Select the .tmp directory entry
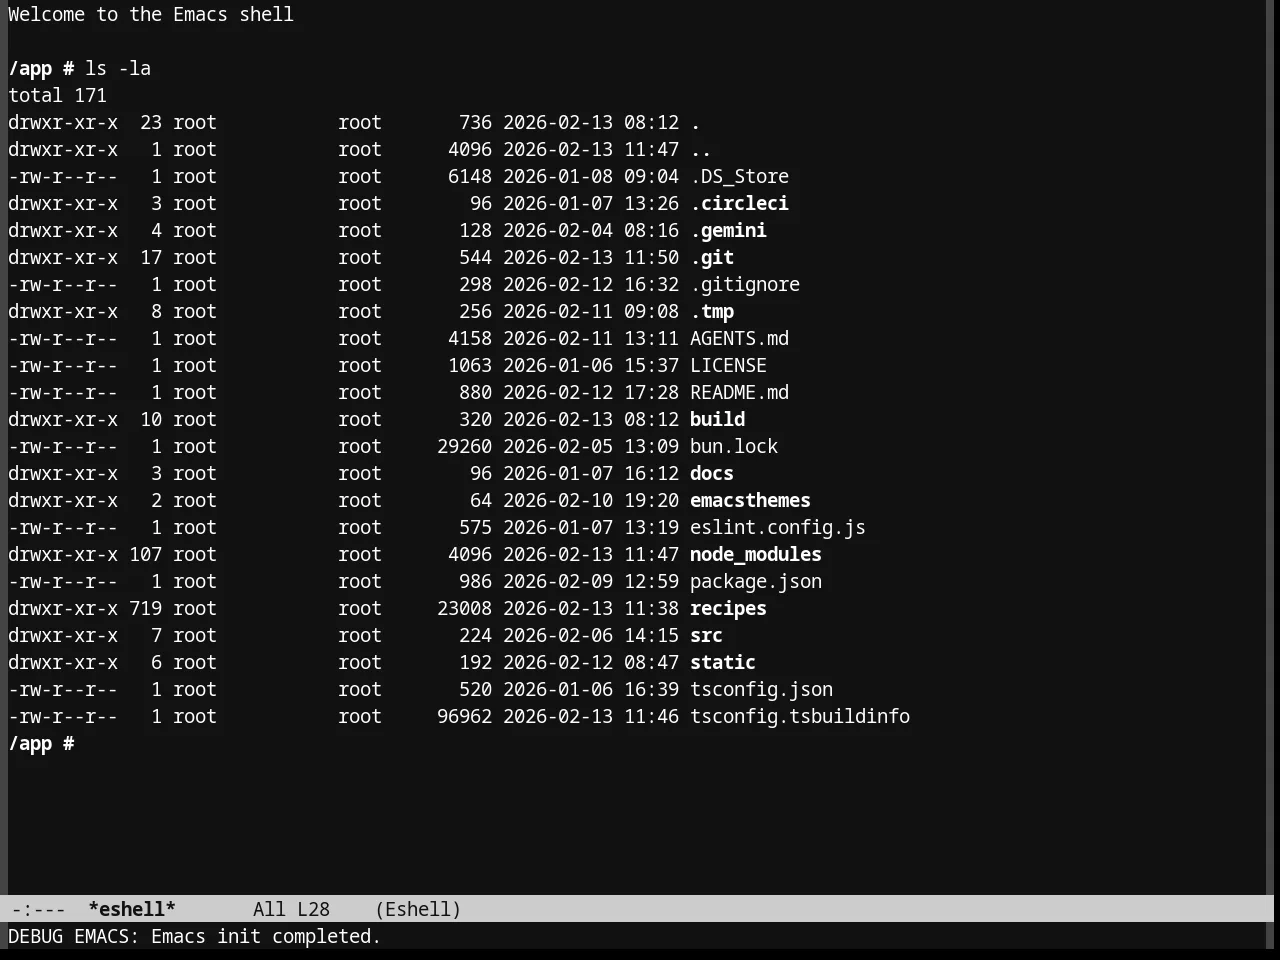This screenshot has height=960, width=1280. (x=712, y=312)
